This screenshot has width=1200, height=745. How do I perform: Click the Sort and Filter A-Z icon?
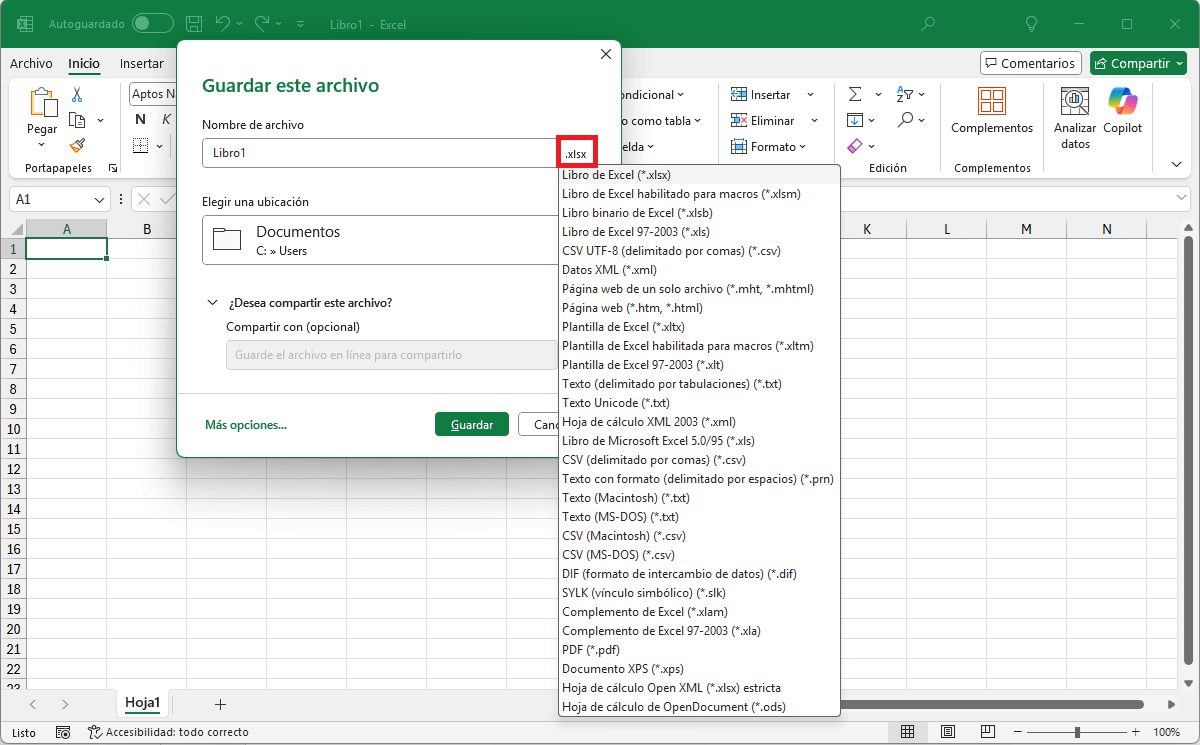(x=905, y=94)
